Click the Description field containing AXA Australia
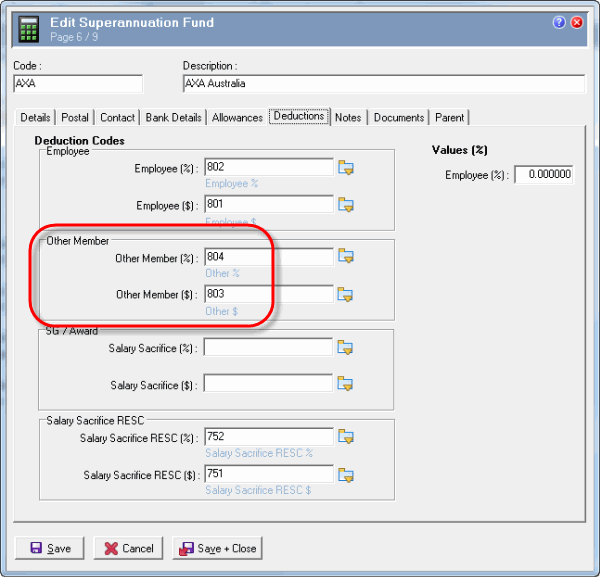This screenshot has height=577, width=600. [x=383, y=84]
